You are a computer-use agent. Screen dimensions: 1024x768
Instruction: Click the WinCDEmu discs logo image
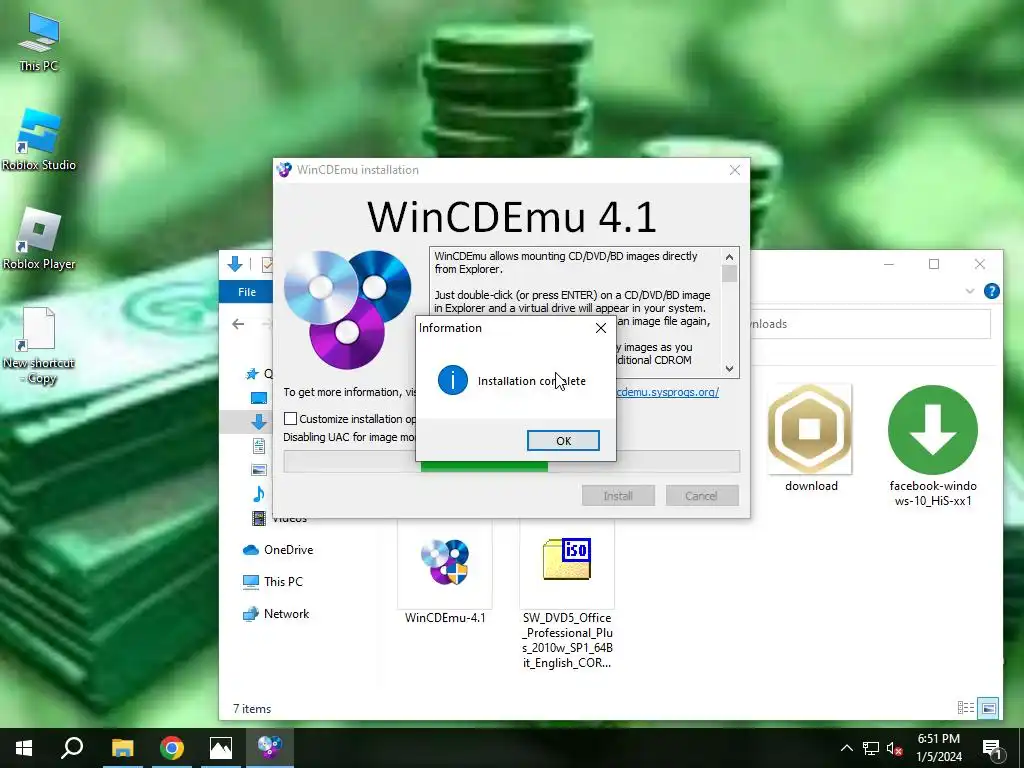coord(347,310)
